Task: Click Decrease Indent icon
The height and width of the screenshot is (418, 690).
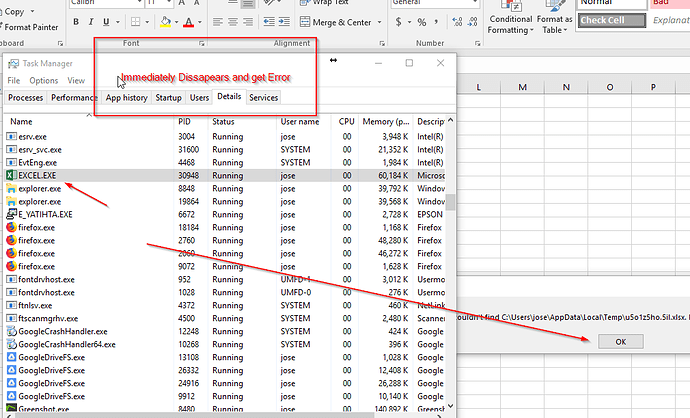Action: 269,22
